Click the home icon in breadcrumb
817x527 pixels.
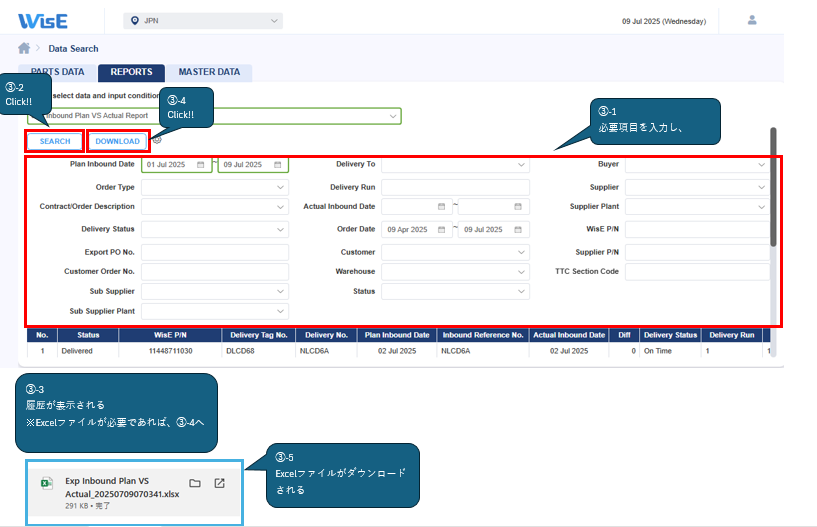[x=24, y=48]
